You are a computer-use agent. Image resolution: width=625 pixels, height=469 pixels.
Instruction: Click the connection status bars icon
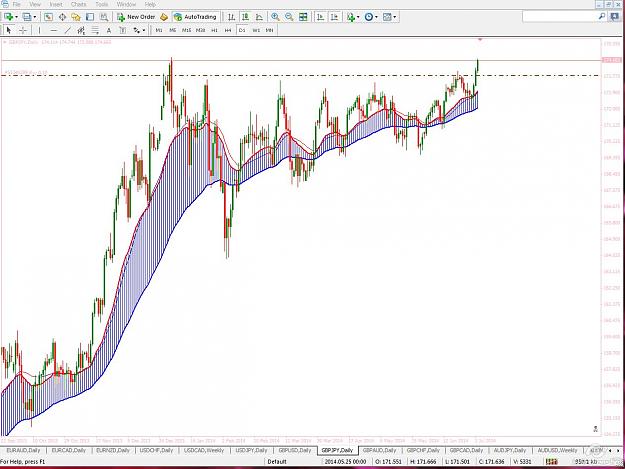coord(552,462)
